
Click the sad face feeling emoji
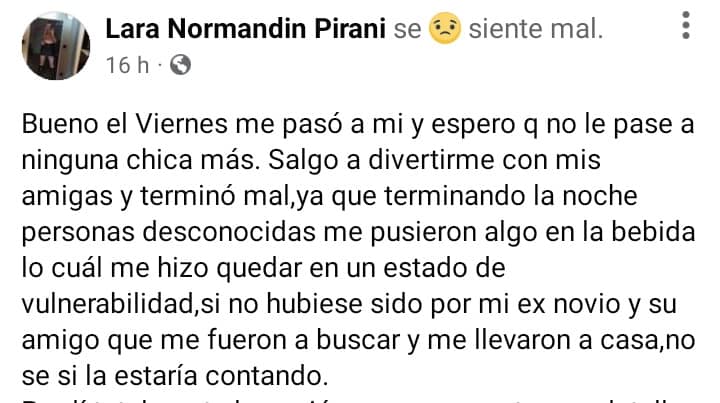click(x=441, y=30)
